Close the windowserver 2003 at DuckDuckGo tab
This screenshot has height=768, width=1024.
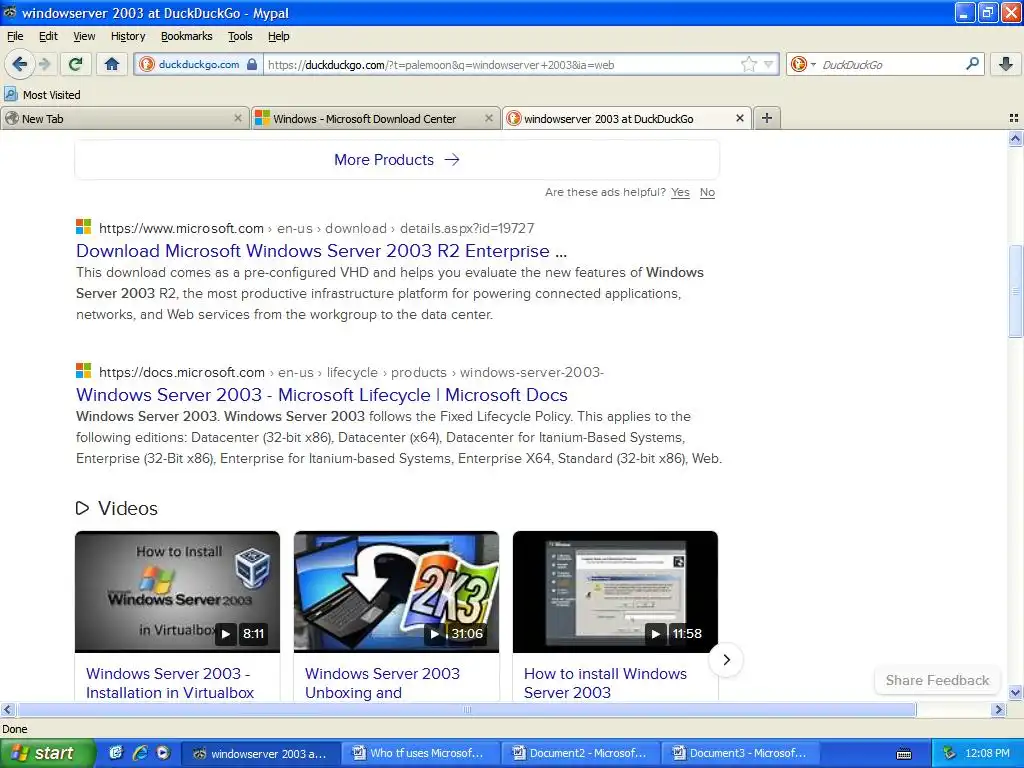tap(740, 118)
